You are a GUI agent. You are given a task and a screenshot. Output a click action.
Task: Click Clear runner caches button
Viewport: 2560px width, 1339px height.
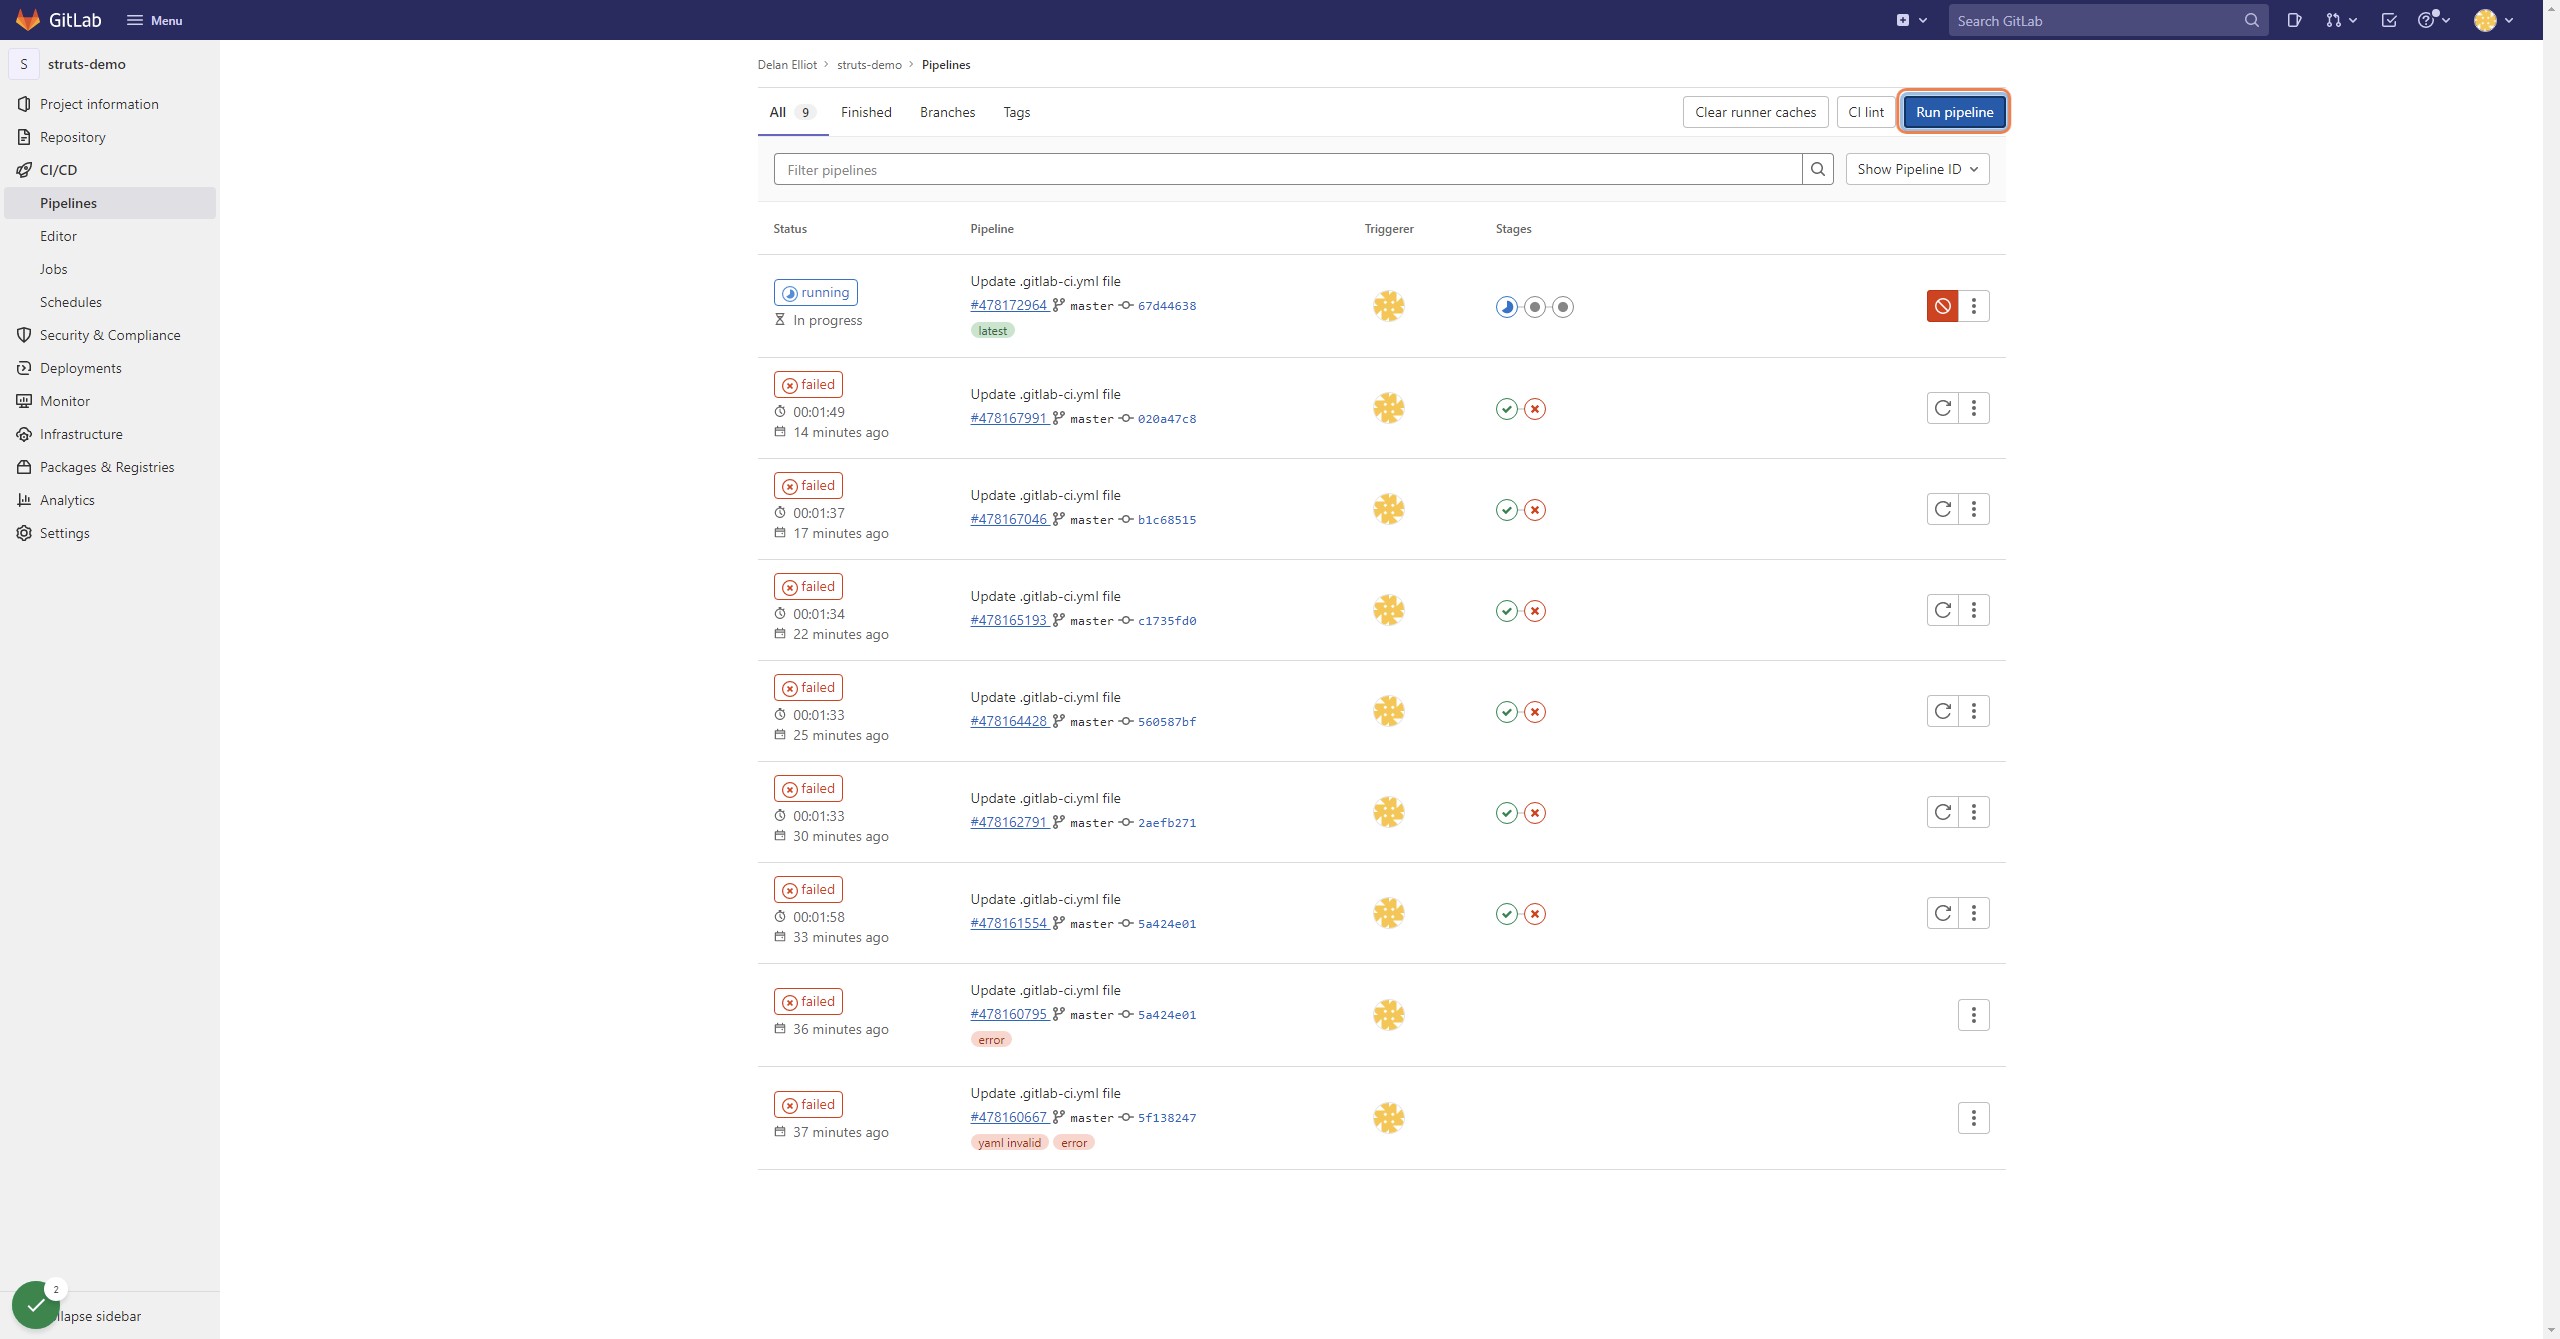[x=1755, y=112]
